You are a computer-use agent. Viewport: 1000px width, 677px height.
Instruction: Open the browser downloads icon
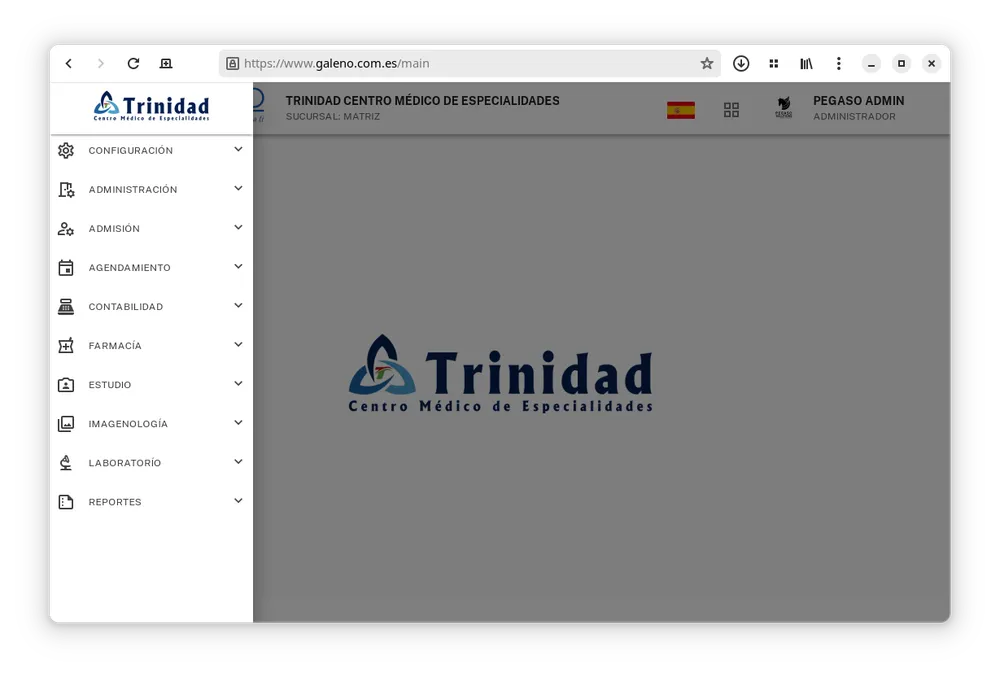[x=740, y=63]
